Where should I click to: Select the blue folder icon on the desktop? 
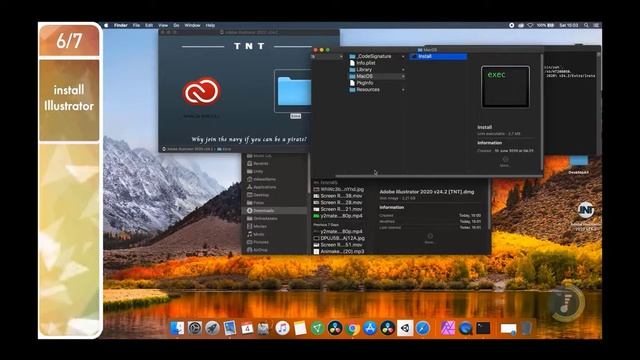click(x=579, y=160)
